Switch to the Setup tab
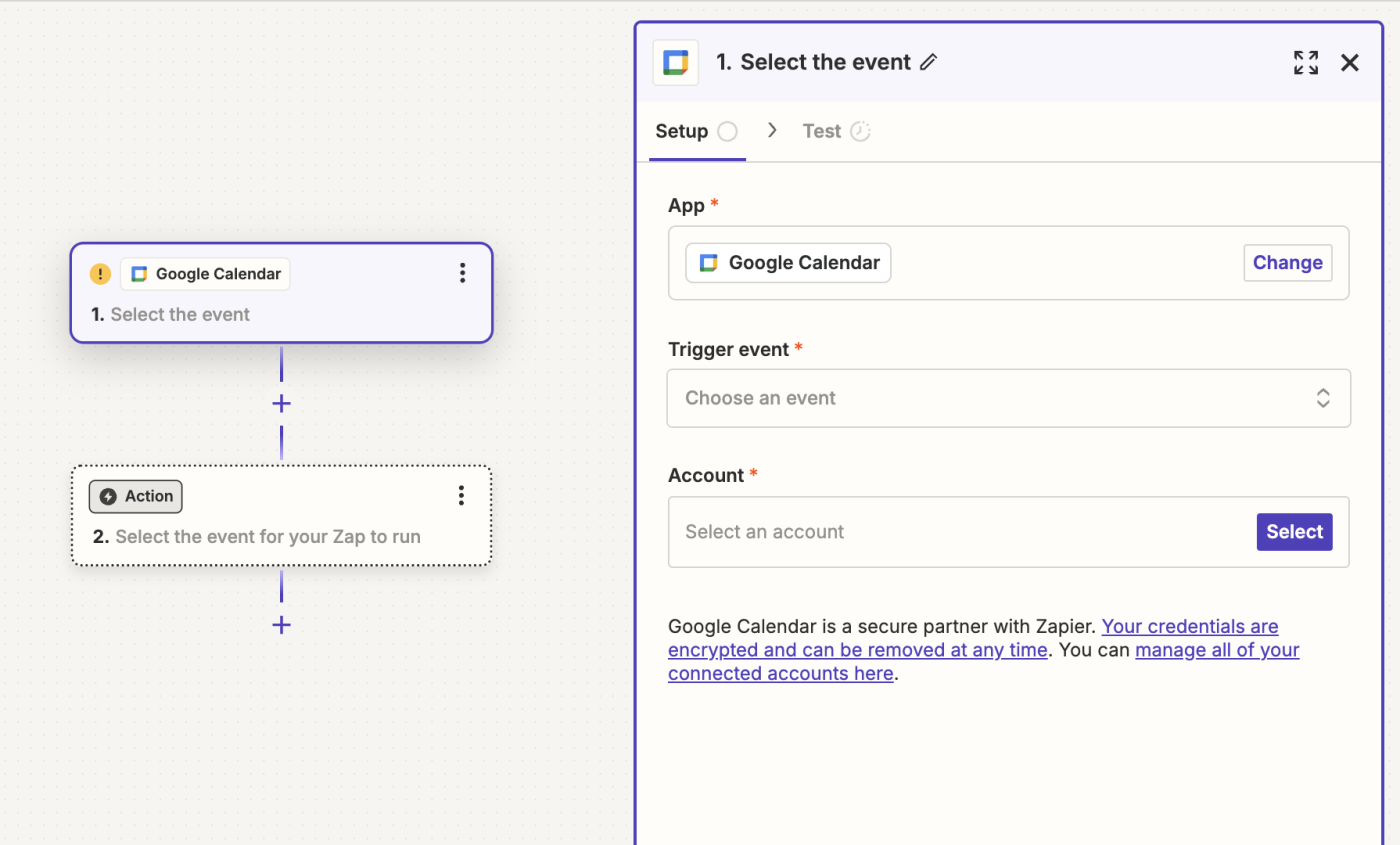 point(682,131)
